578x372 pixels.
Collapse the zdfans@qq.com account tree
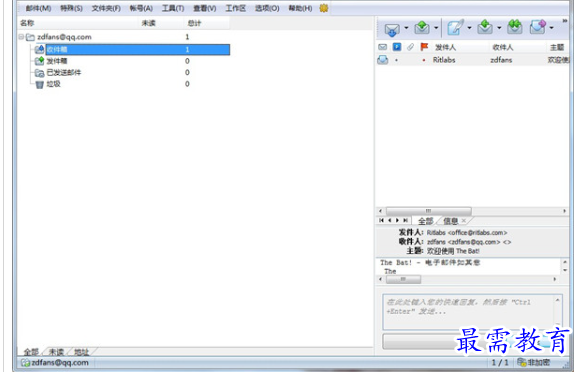tap(21, 37)
